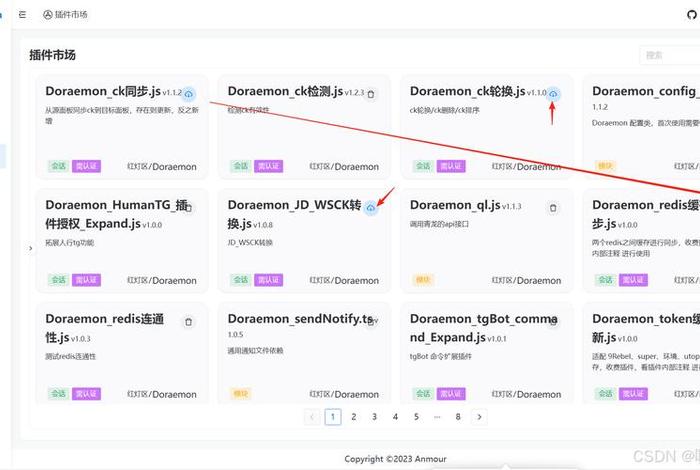Jump to page 3
This screenshot has width=700, height=470.
(375, 417)
